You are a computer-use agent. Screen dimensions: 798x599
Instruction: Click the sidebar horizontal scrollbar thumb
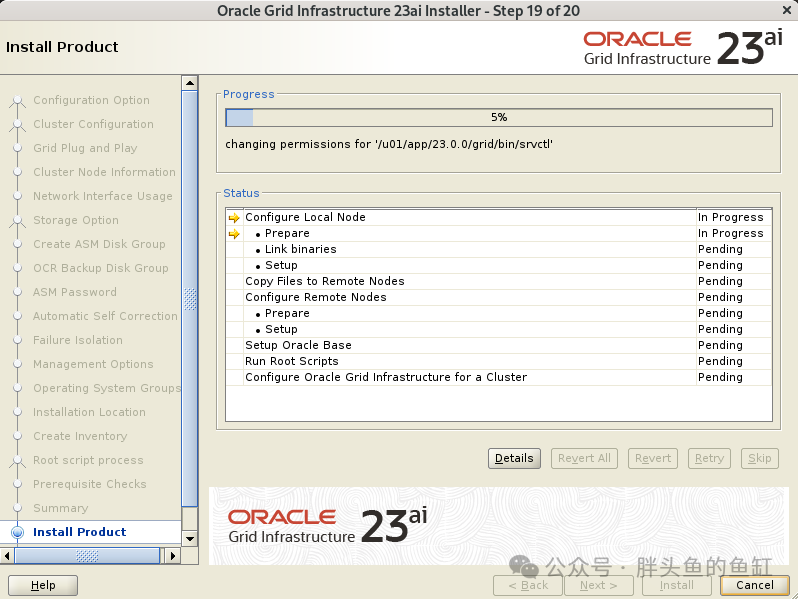tap(87, 556)
